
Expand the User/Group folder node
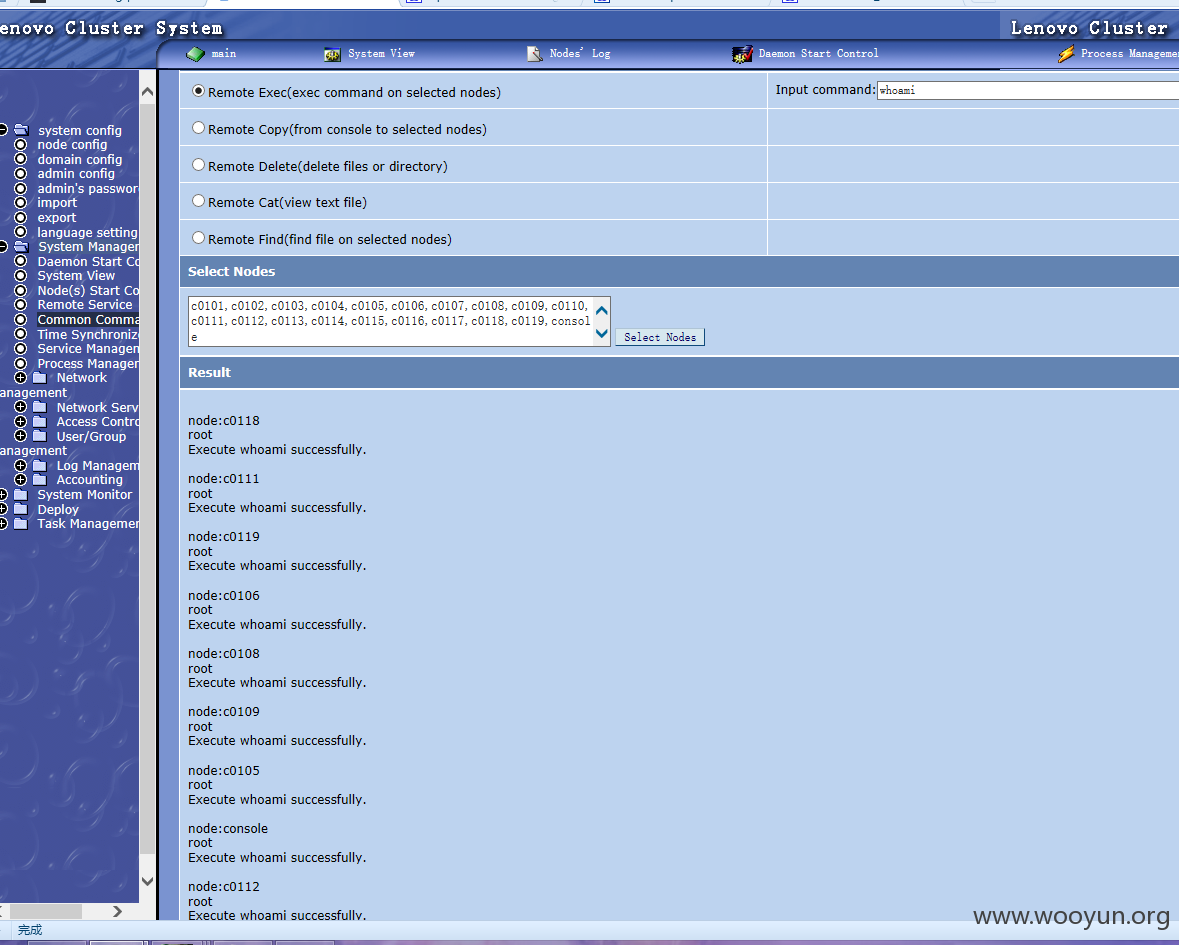20,436
